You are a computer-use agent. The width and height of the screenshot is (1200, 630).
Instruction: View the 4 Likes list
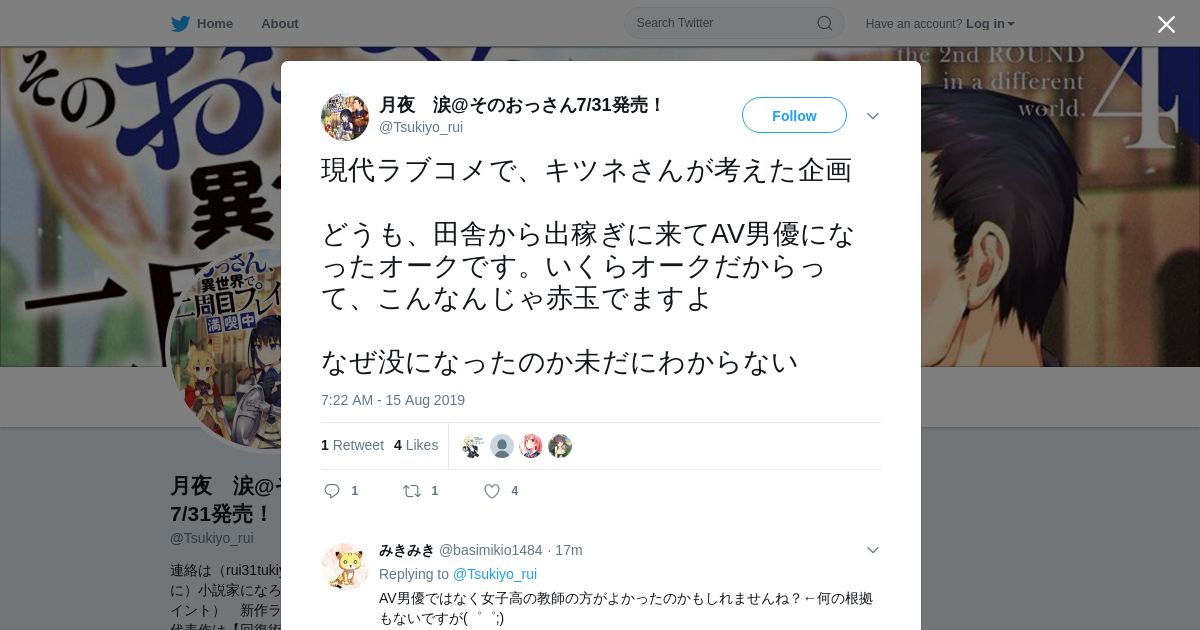coord(416,445)
